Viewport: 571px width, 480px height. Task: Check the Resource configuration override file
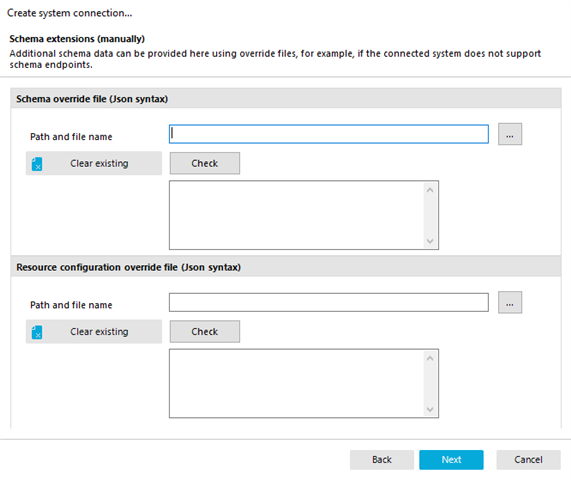pyautogui.click(x=205, y=331)
